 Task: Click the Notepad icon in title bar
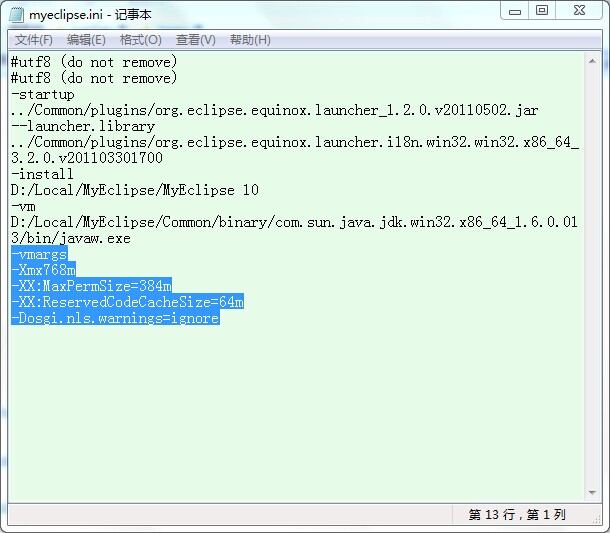[x=16, y=14]
